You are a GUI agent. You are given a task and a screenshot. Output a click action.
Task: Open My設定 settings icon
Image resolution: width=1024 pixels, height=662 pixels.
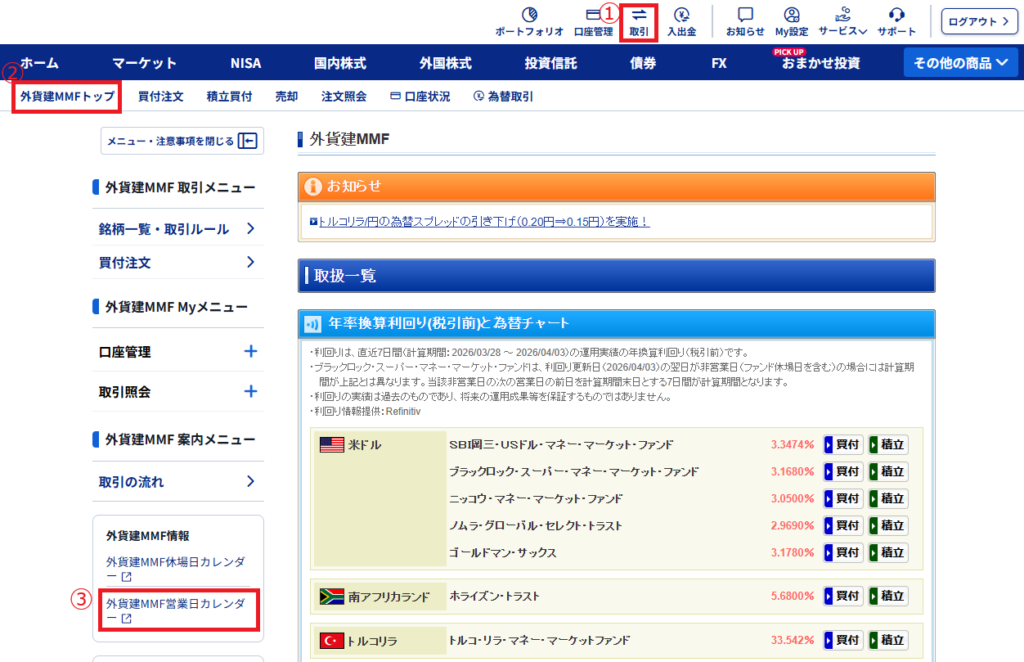click(792, 18)
